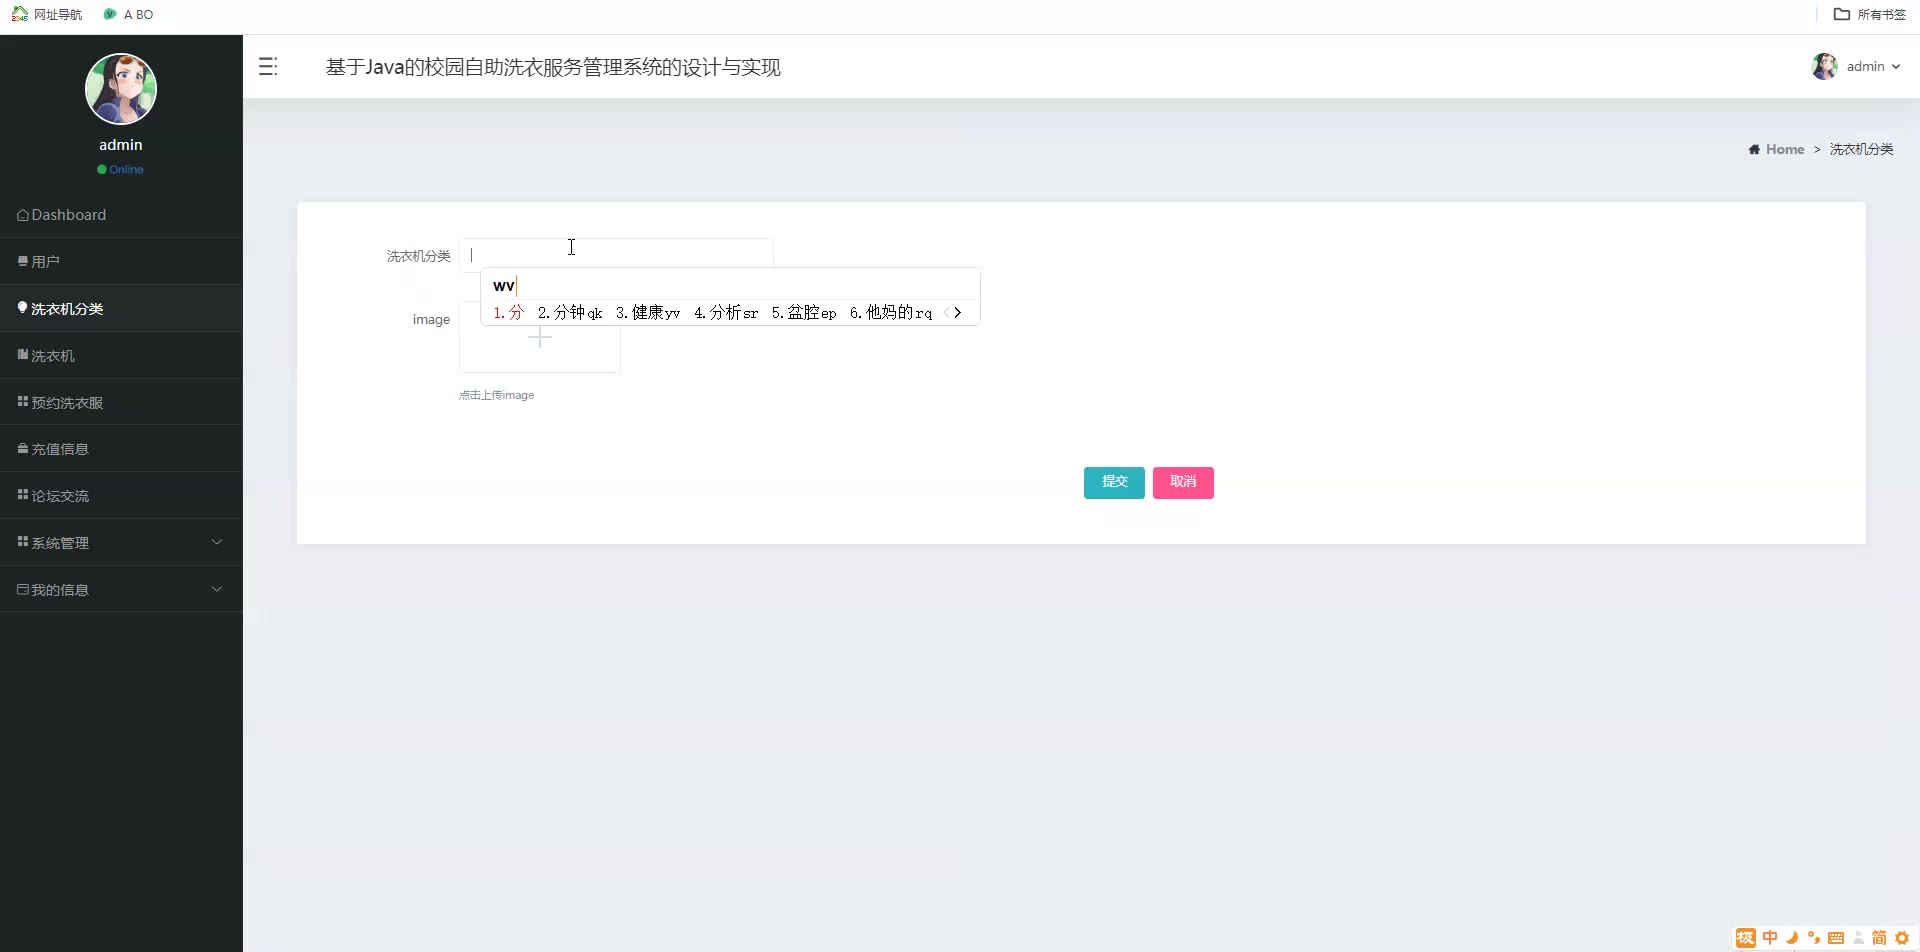Choose IME candidate 1 分
The width and height of the screenshot is (1920, 952).
[x=509, y=313]
